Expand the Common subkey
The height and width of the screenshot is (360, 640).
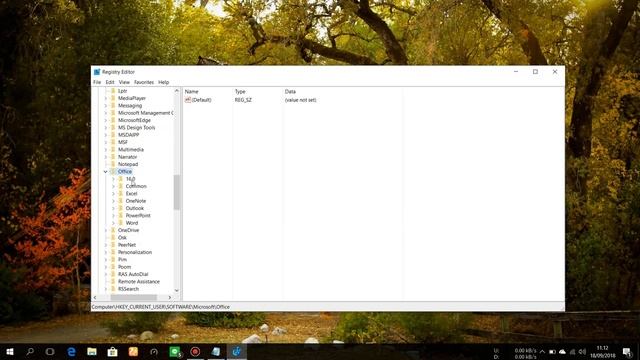(x=113, y=186)
